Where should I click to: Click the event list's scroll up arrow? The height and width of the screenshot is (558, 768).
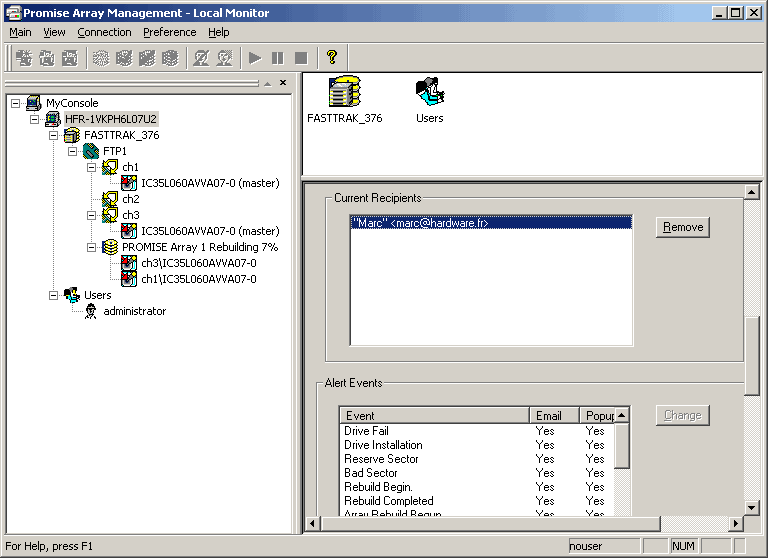[622, 415]
